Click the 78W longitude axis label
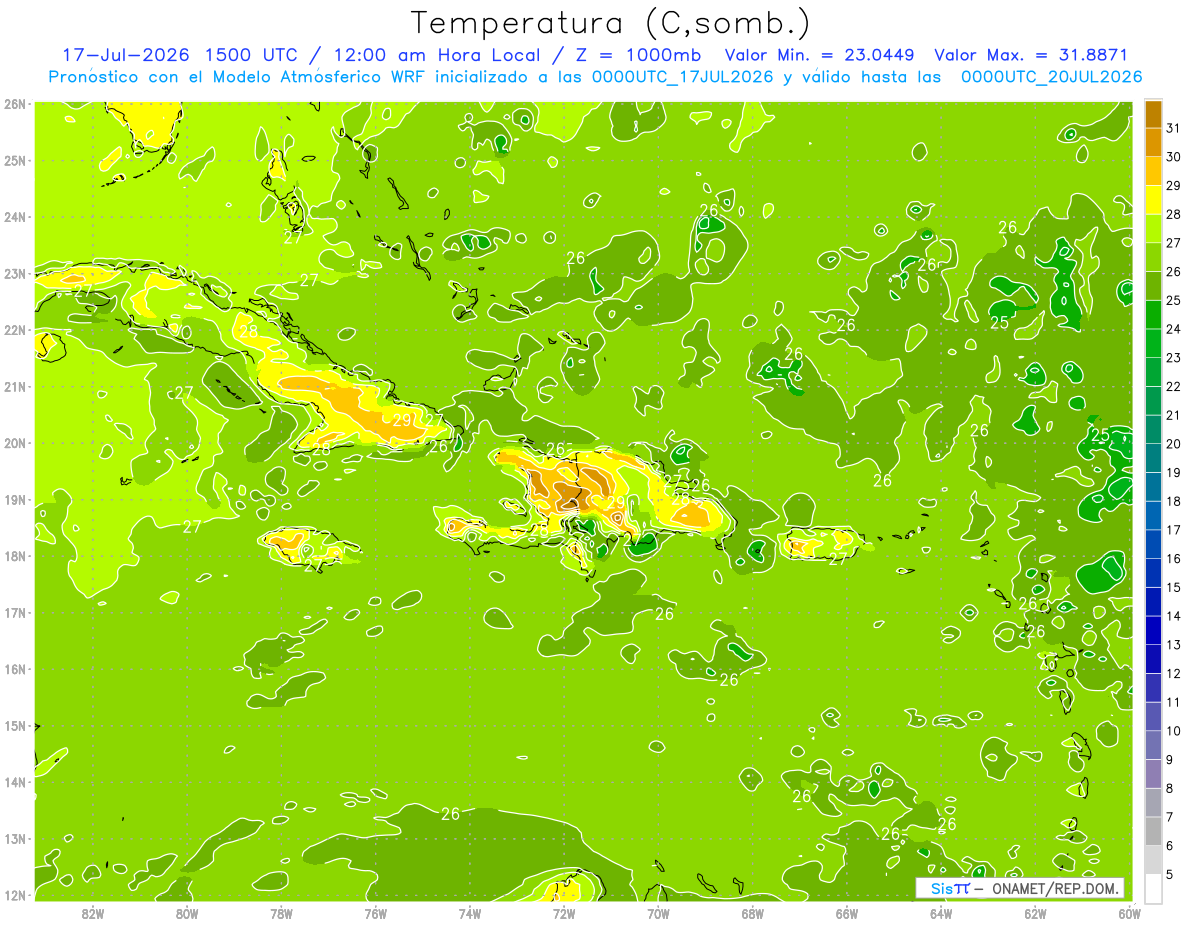This screenshot has height=927, width=1200. [x=281, y=913]
